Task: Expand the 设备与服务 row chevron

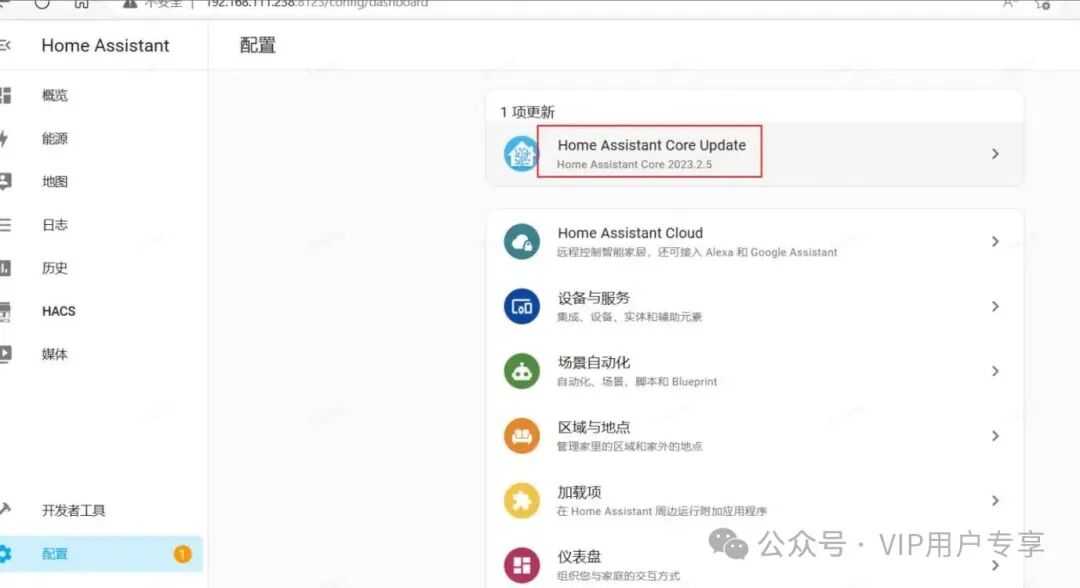Action: (x=995, y=306)
